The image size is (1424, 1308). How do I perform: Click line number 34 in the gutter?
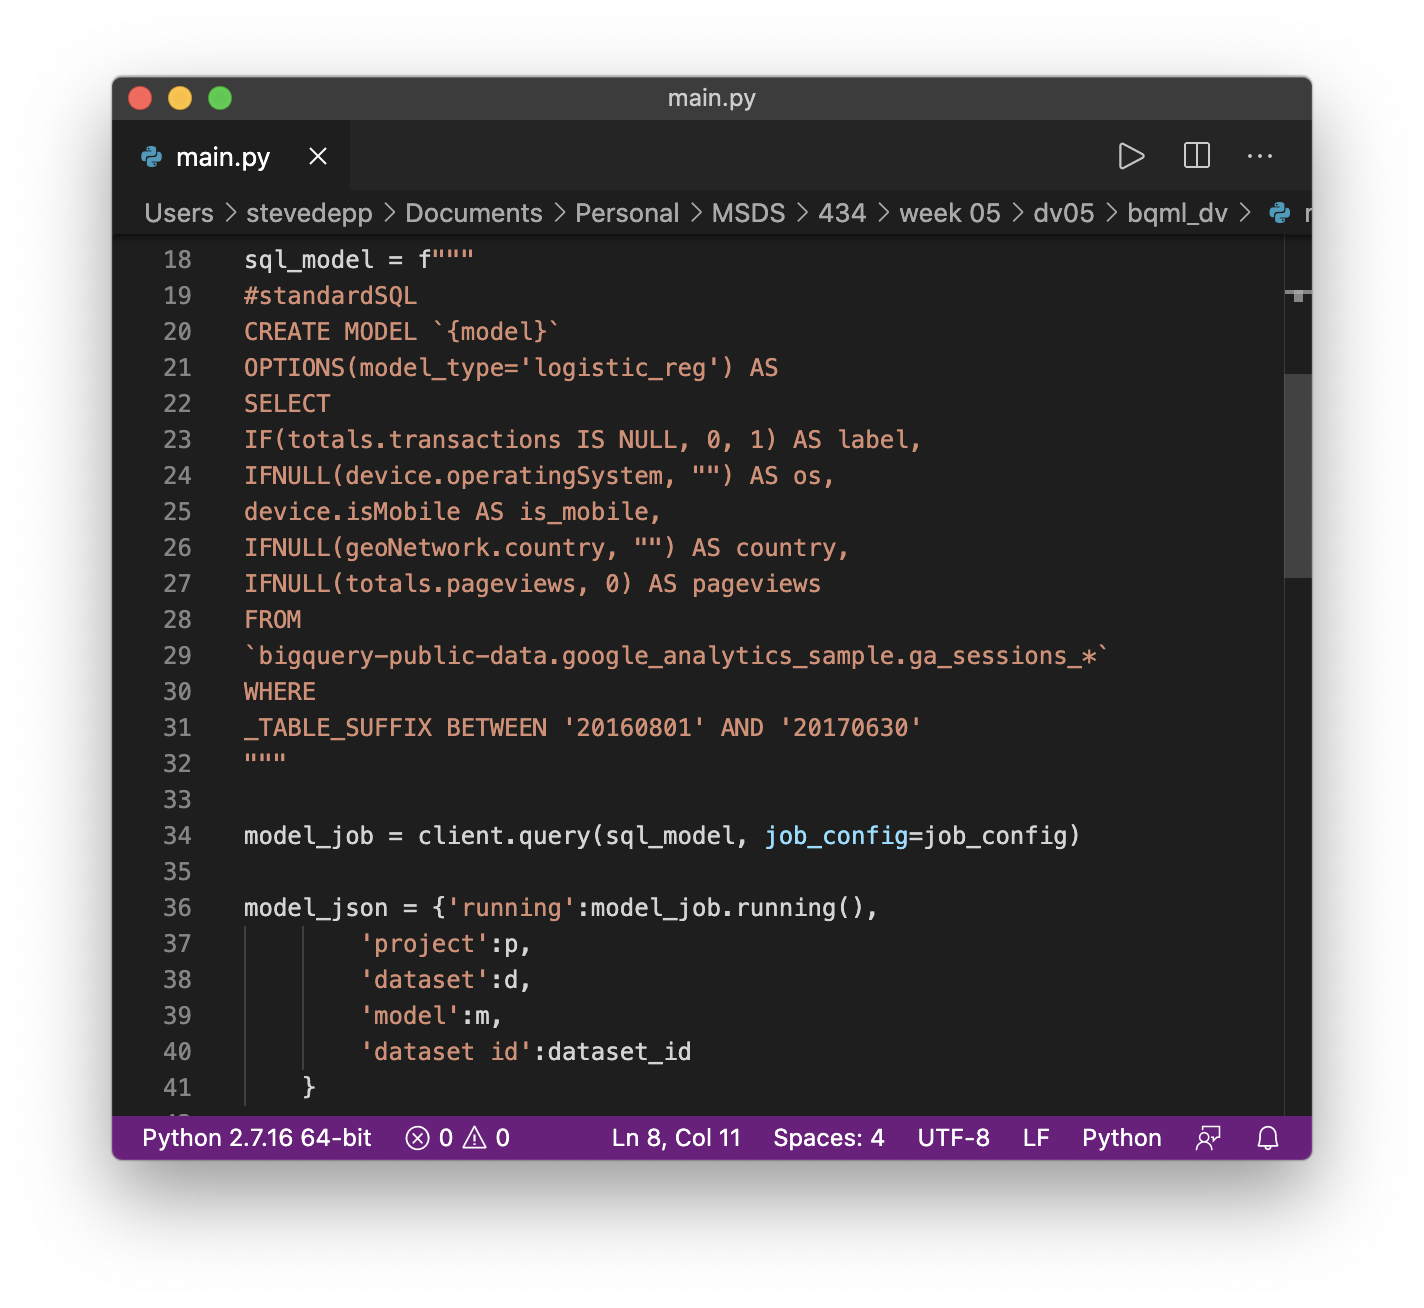[x=177, y=836]
